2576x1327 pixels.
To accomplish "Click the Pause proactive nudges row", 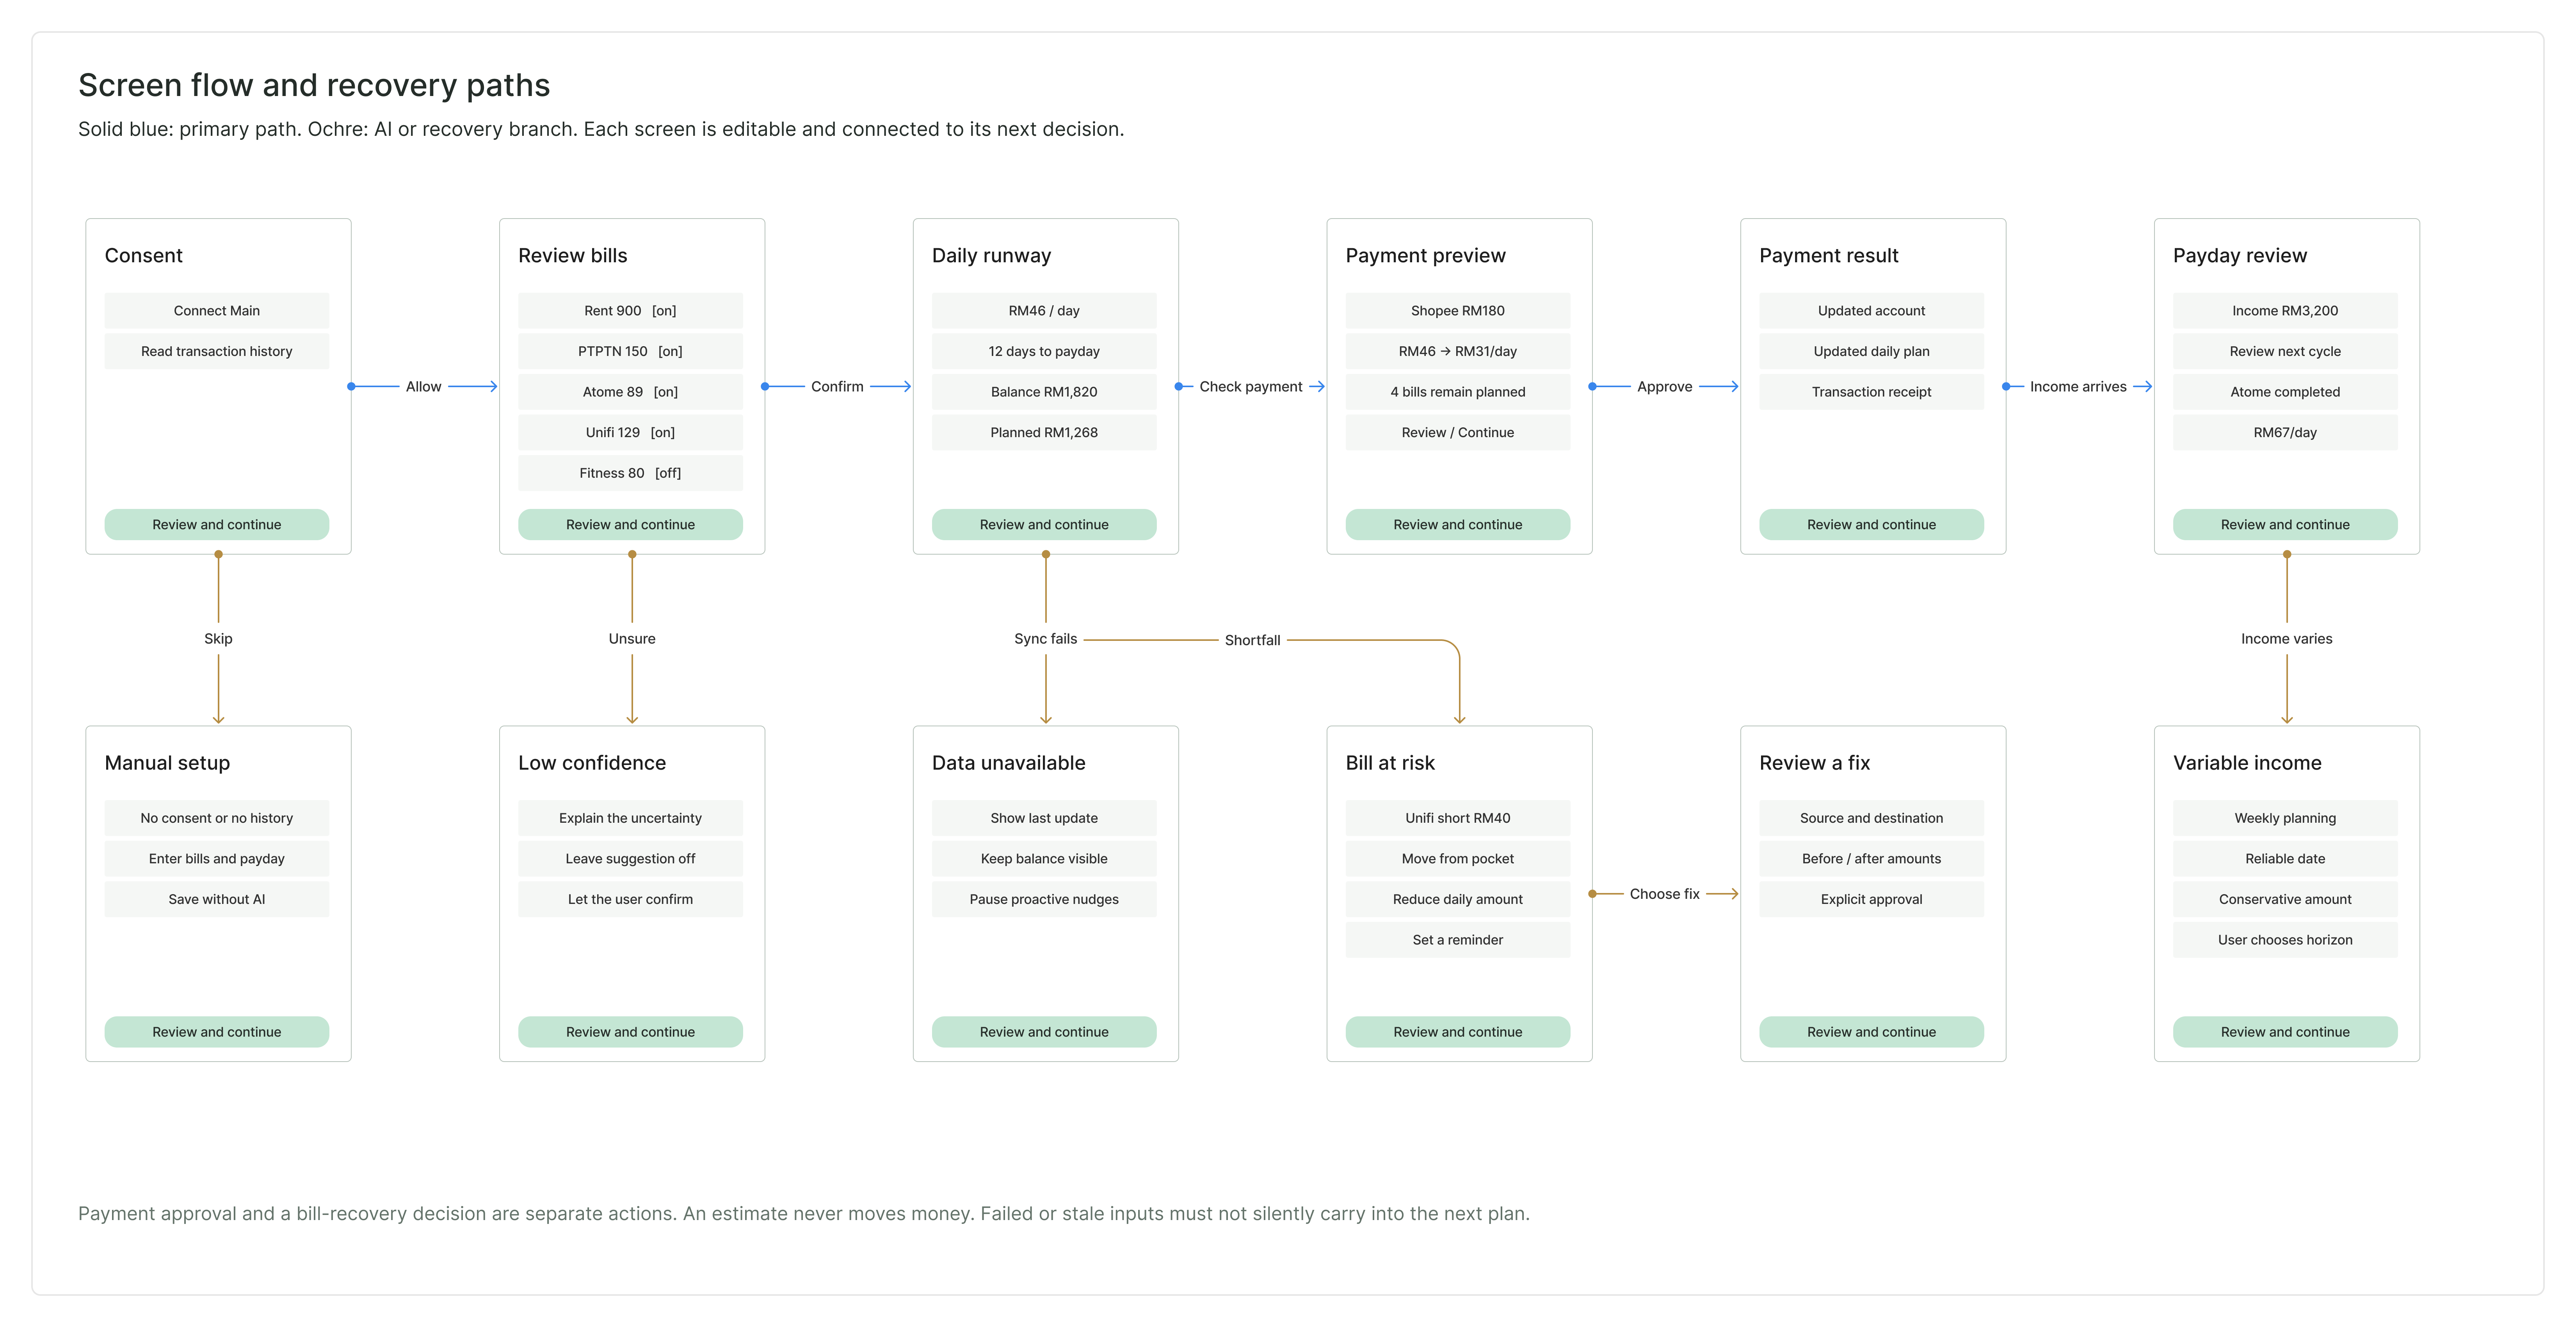I will 1044,899.
